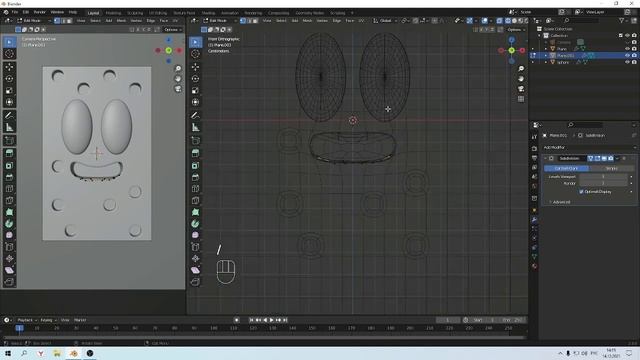The image size is (640, 360).
Task: Open Options dropdown in left viewport
Action: point(173,30)
